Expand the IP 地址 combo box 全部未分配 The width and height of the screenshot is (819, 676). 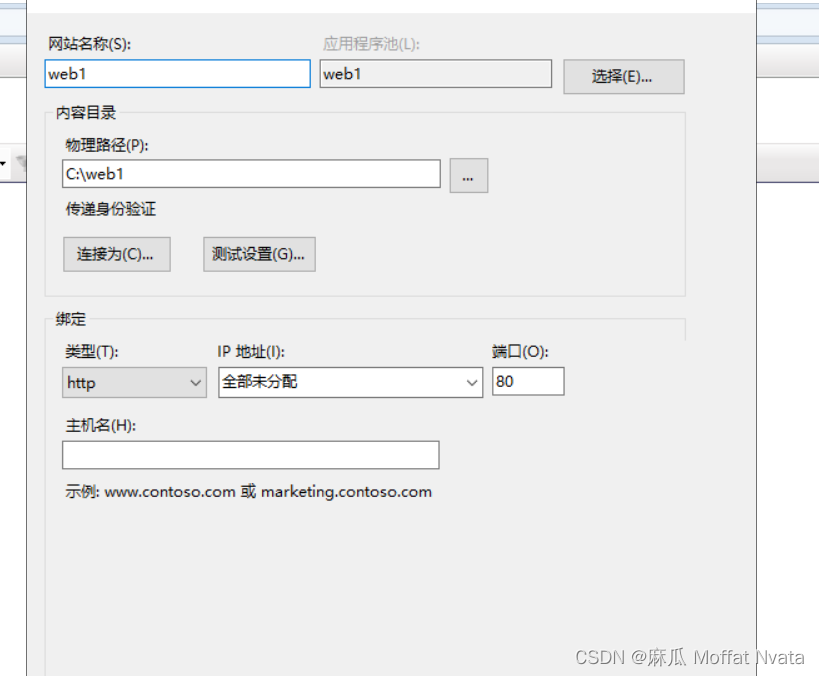[x=350, y=382]
